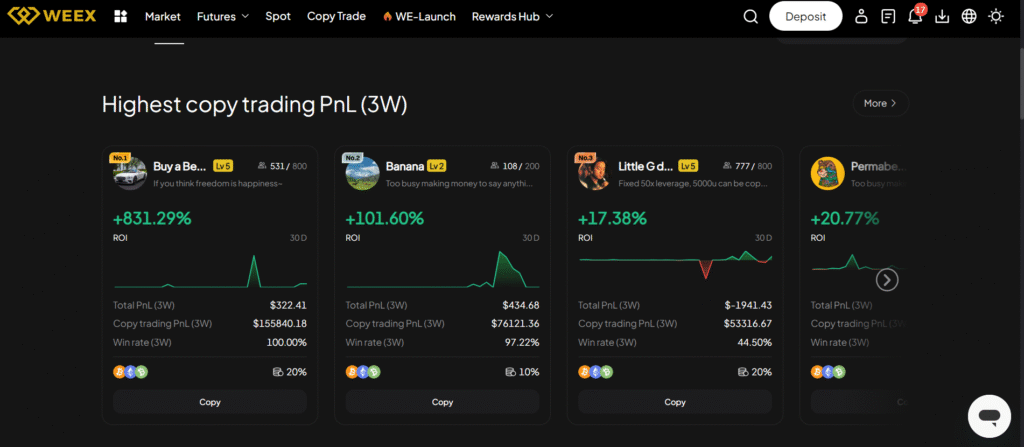Click coin icons on Banana card
This screenshot has width=1024, height=447.
click(363, 372)
